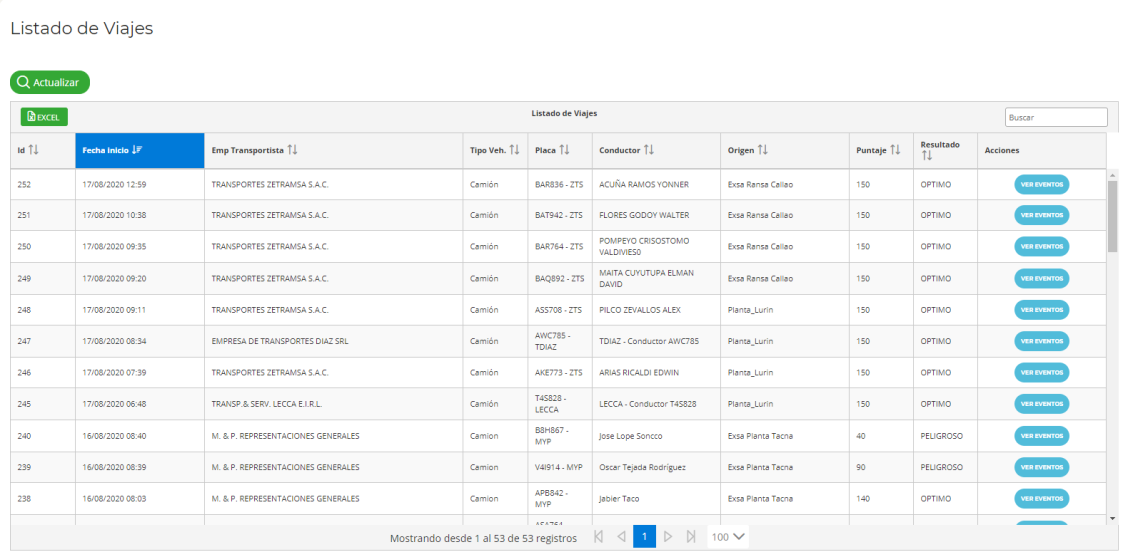Sort by Conductor column arrows
Image resolution: width=1123 pixels, height=552 pixels.
pyautogui.click(x=649, y=150)
